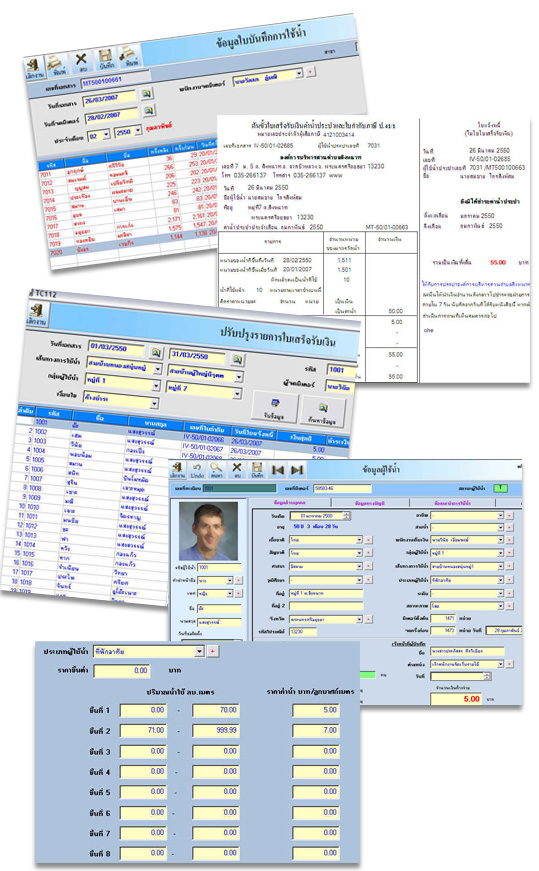
Task: Click the ราคาขั้นต่ำ minimum price field in tariff panel
Action: [x=122, y=671]
